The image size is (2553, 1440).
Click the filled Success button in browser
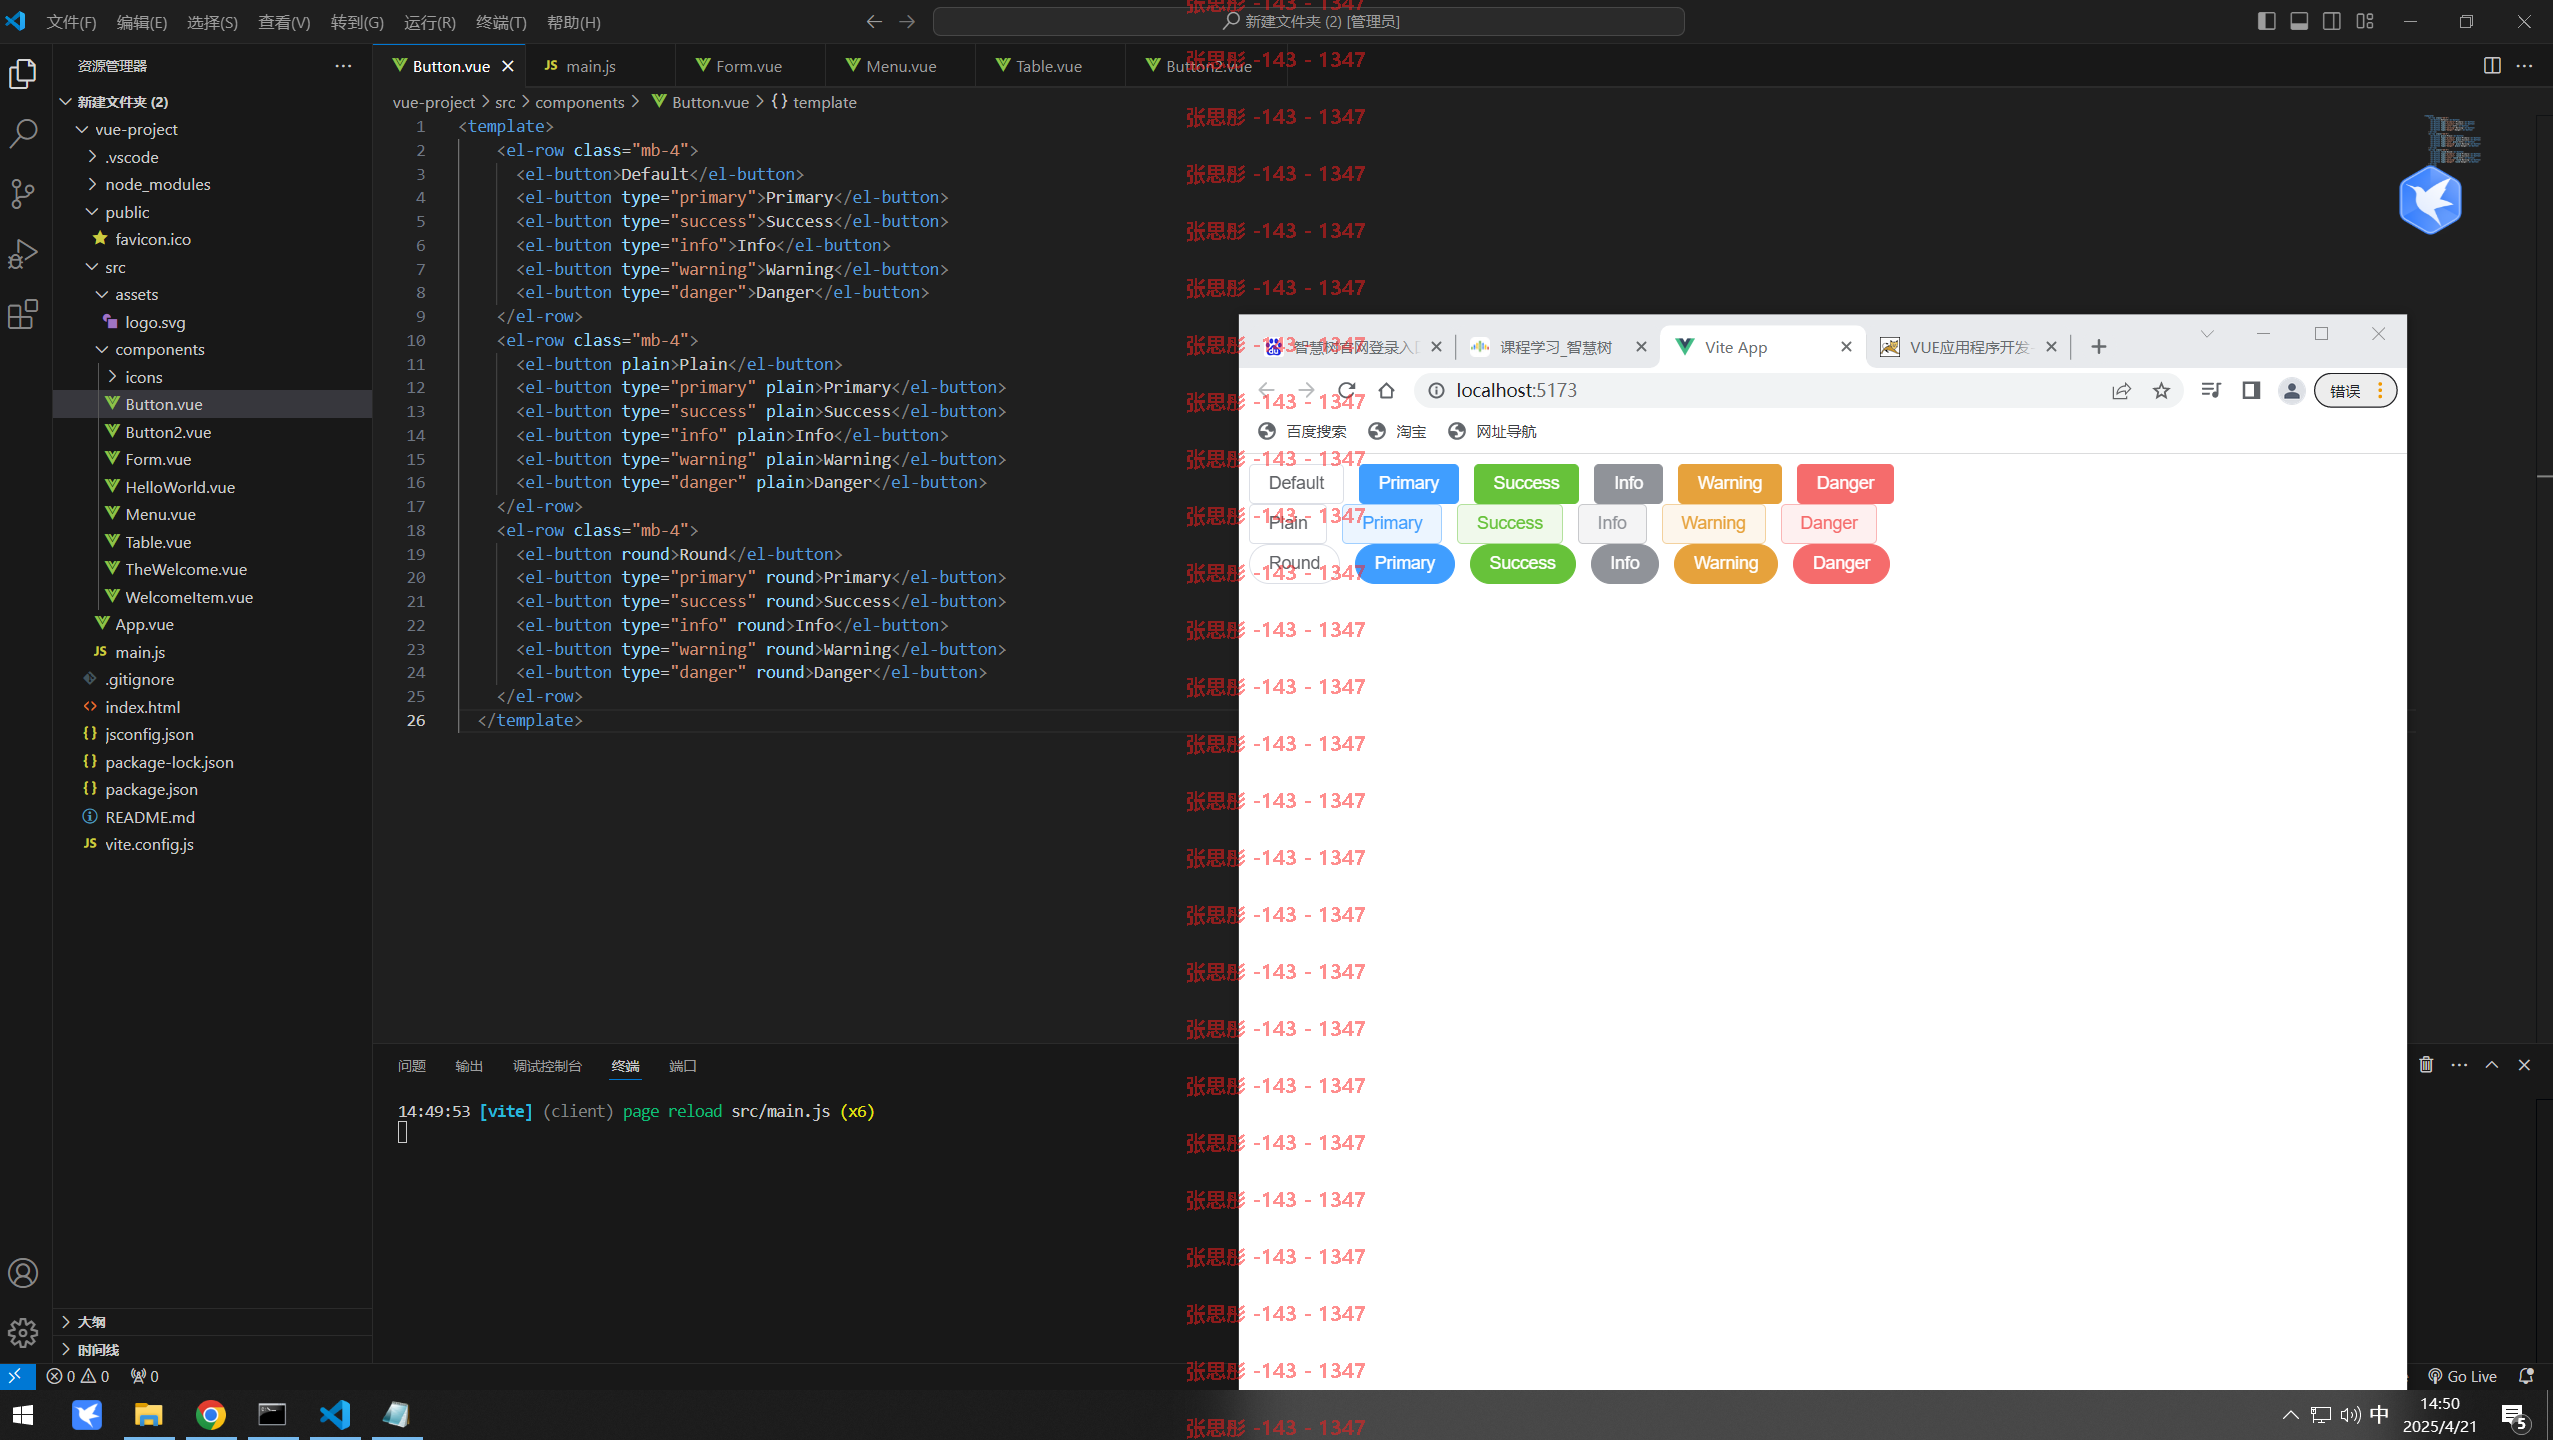click(x=1525, y=483)
